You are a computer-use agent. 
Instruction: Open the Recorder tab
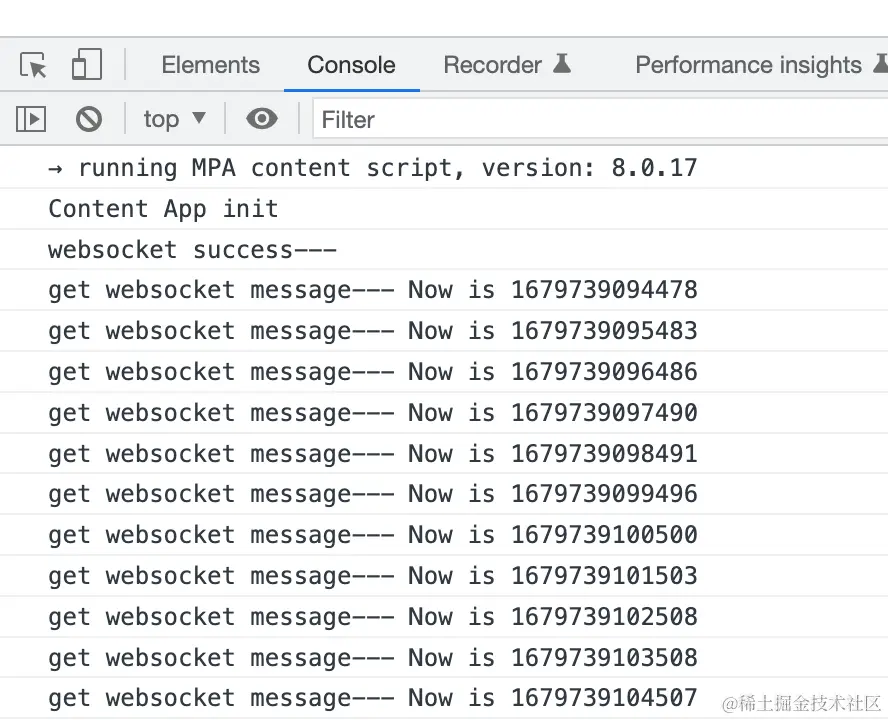(492, 65)
